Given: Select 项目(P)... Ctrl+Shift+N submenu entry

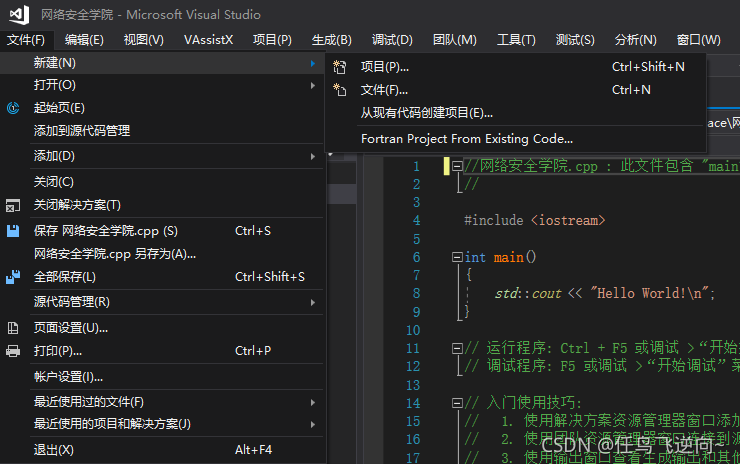Looking at the screenshot, I should click(516, 67).
